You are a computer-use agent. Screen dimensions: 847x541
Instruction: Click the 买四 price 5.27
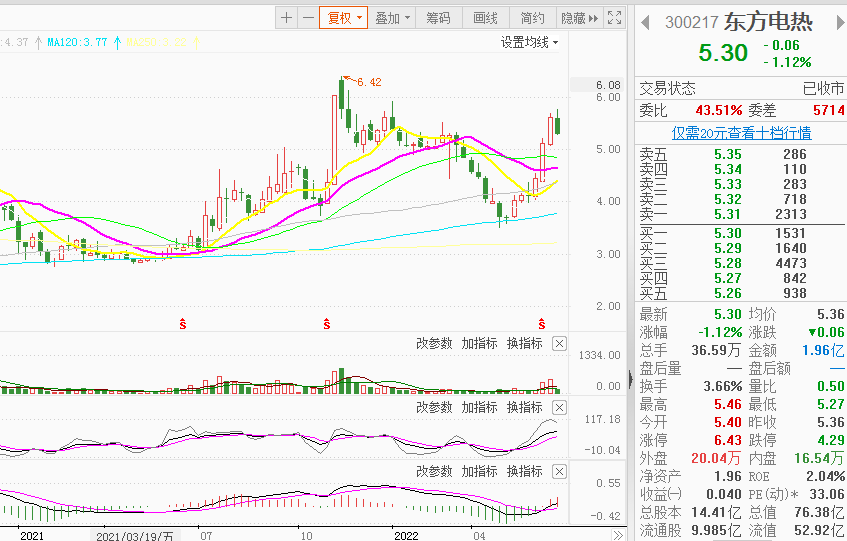[x=728, y=278]
